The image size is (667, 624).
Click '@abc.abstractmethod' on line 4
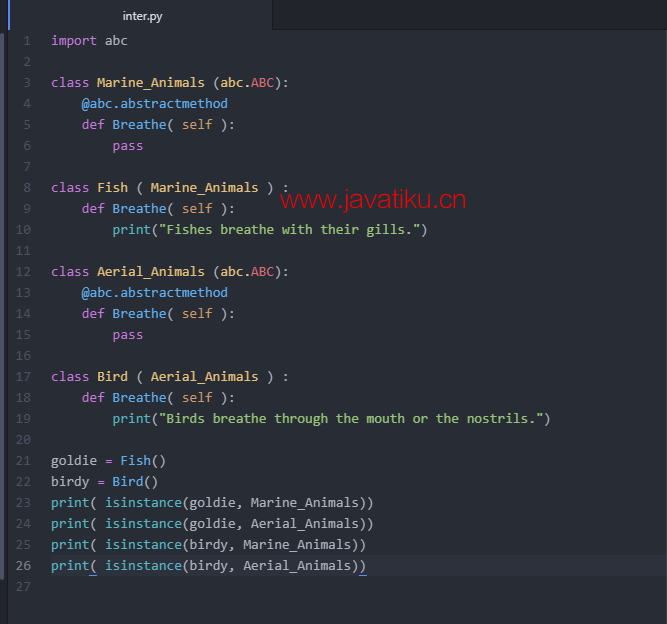[x=154, y=104]
